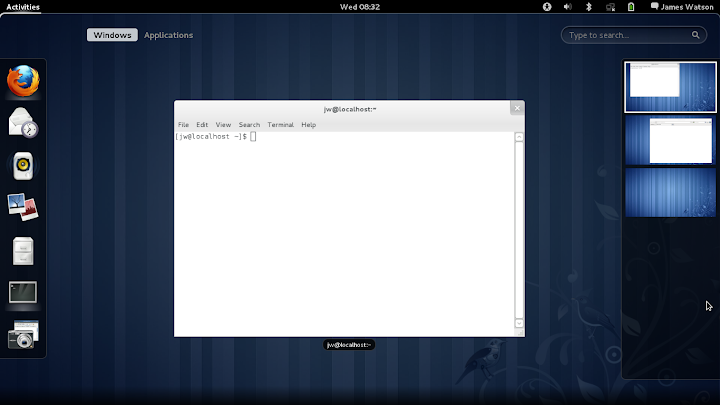Launch Firefox from the dash
Viewport: 720px width, 405px height.
click(x=23, y=81)
